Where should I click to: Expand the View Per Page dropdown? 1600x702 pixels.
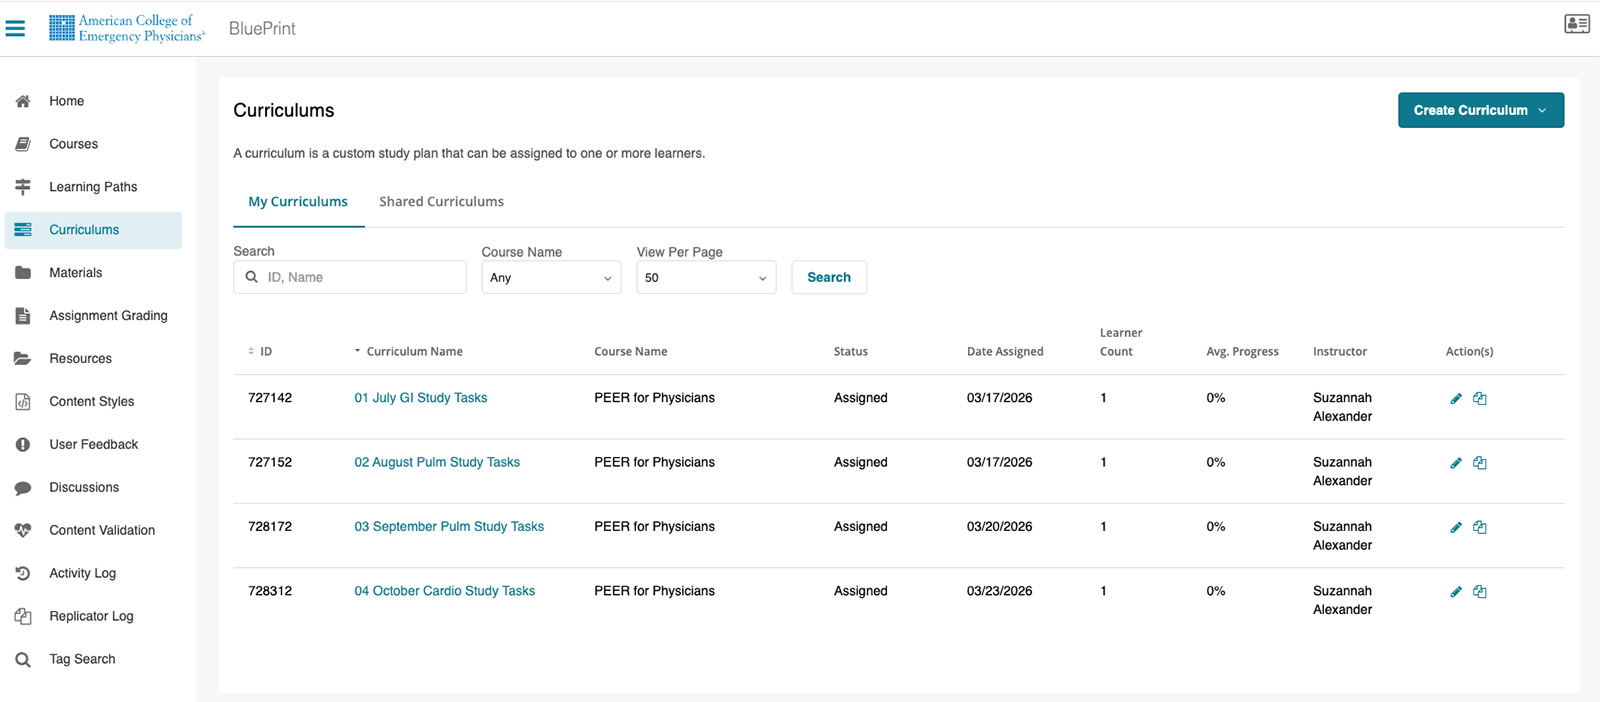tap(706, 278)
